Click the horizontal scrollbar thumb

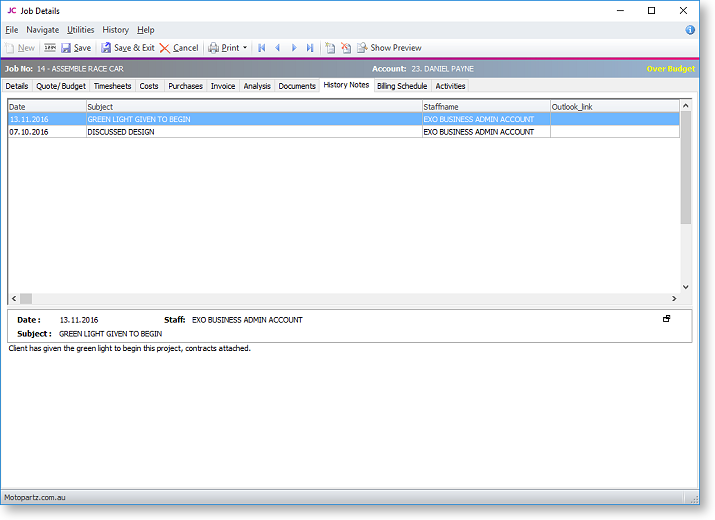coord(26,298)
